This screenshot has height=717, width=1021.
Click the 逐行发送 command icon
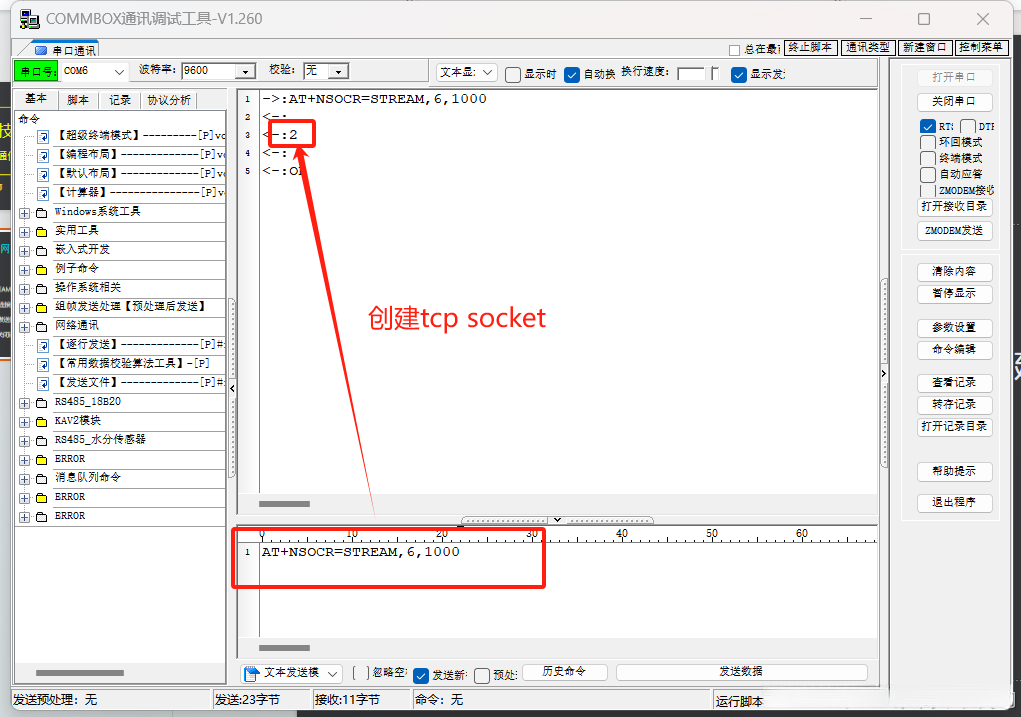[x=43, y=346]
